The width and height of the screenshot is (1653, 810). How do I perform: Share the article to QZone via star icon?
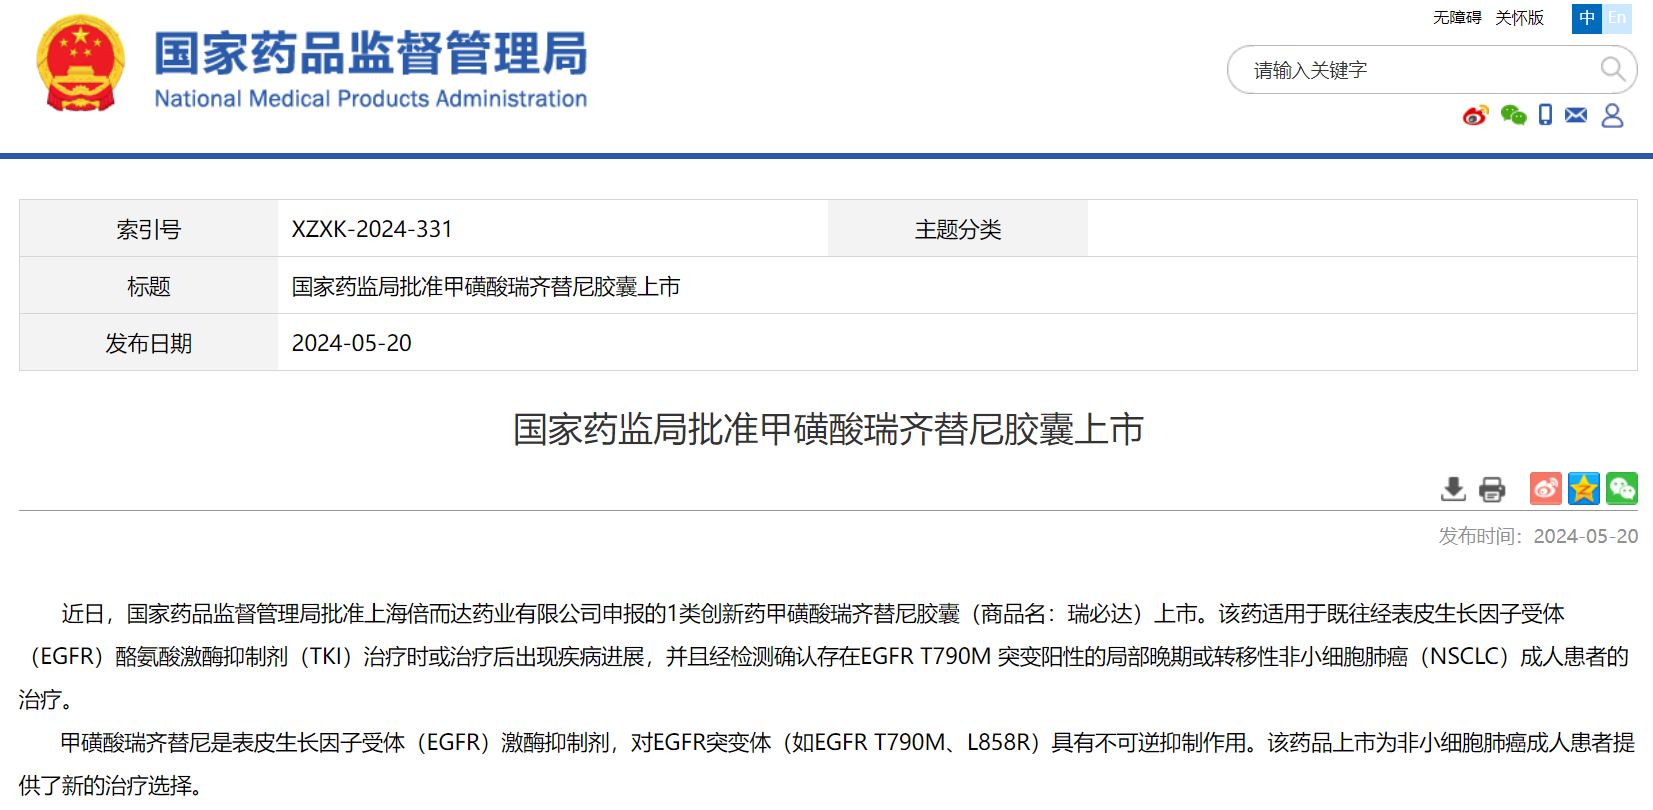click(1584, 488)
